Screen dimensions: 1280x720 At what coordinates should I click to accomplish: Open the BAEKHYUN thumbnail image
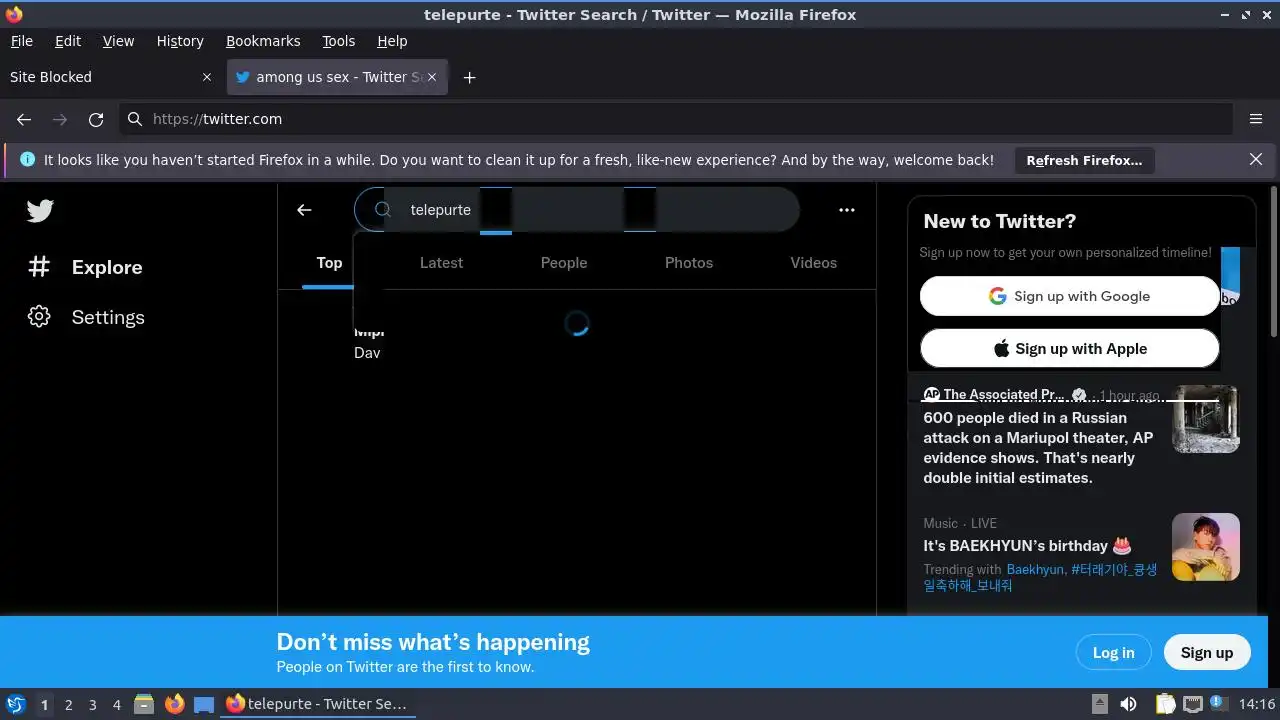tap(1205, 547)
